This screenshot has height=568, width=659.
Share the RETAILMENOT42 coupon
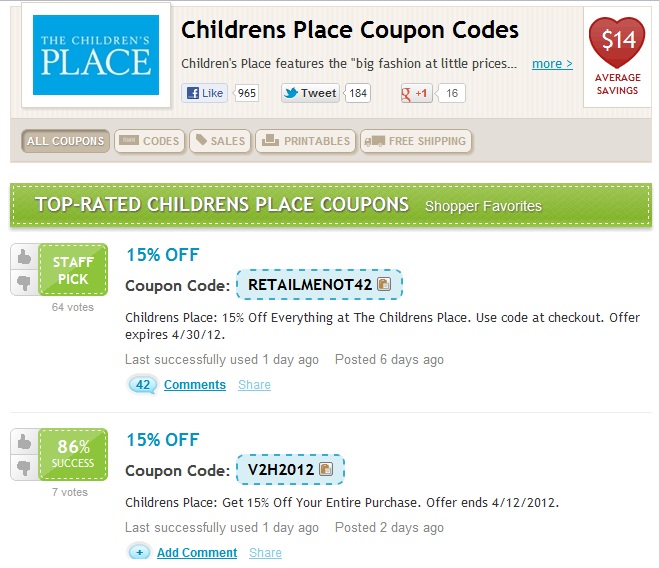[x=254, y=384]
